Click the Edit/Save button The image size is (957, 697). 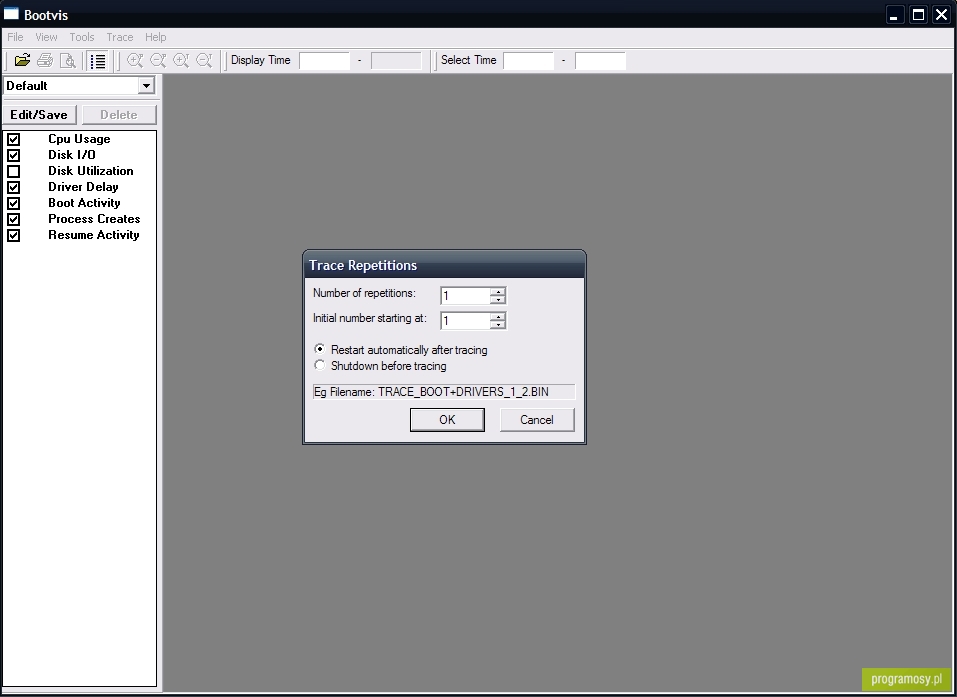click(x=39, y=115)
